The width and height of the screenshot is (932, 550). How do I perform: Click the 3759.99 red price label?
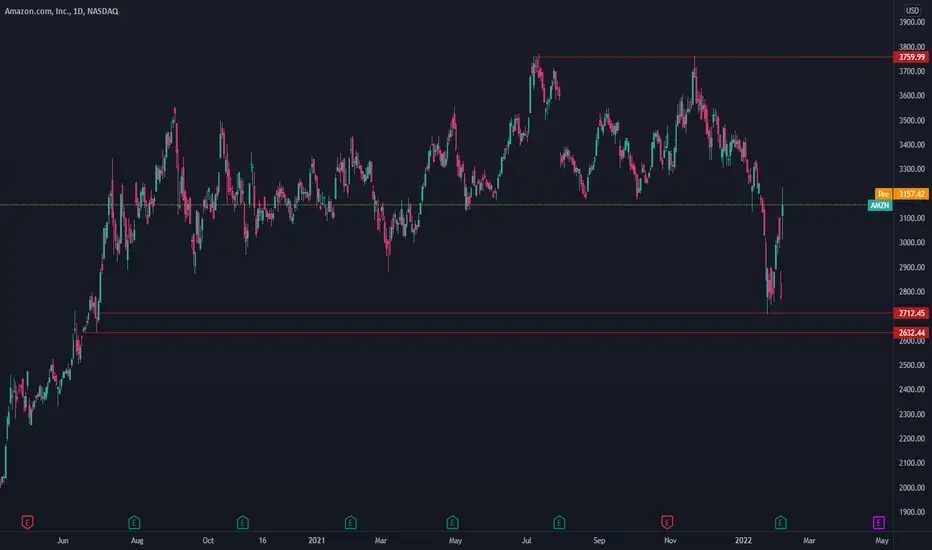[x=911, y=57]
